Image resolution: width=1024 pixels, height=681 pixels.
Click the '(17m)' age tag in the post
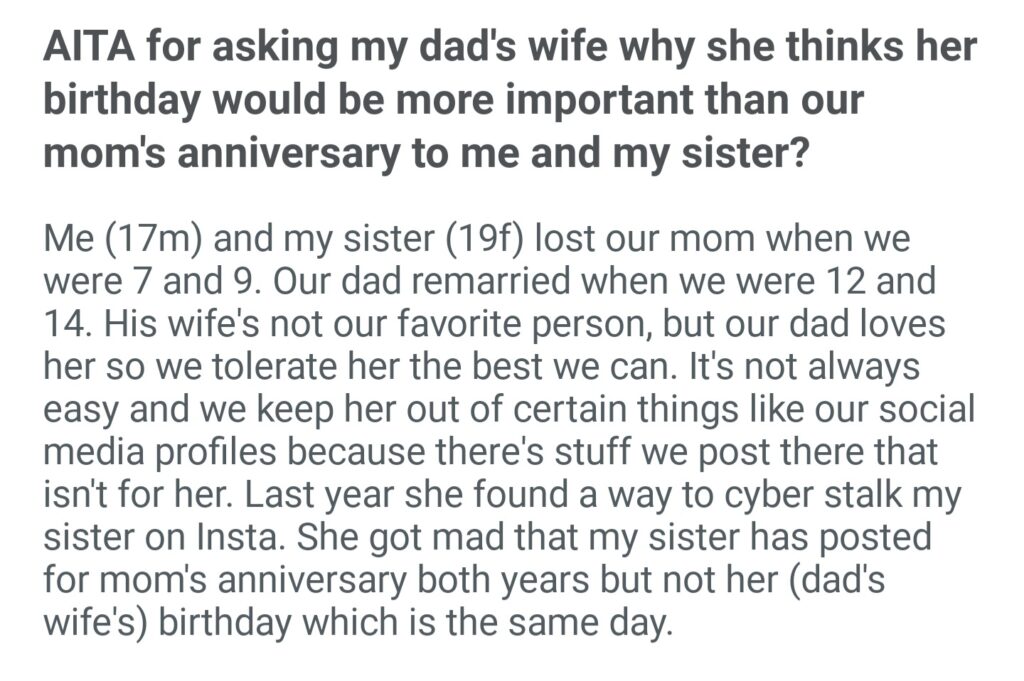[x=151, y=241]
